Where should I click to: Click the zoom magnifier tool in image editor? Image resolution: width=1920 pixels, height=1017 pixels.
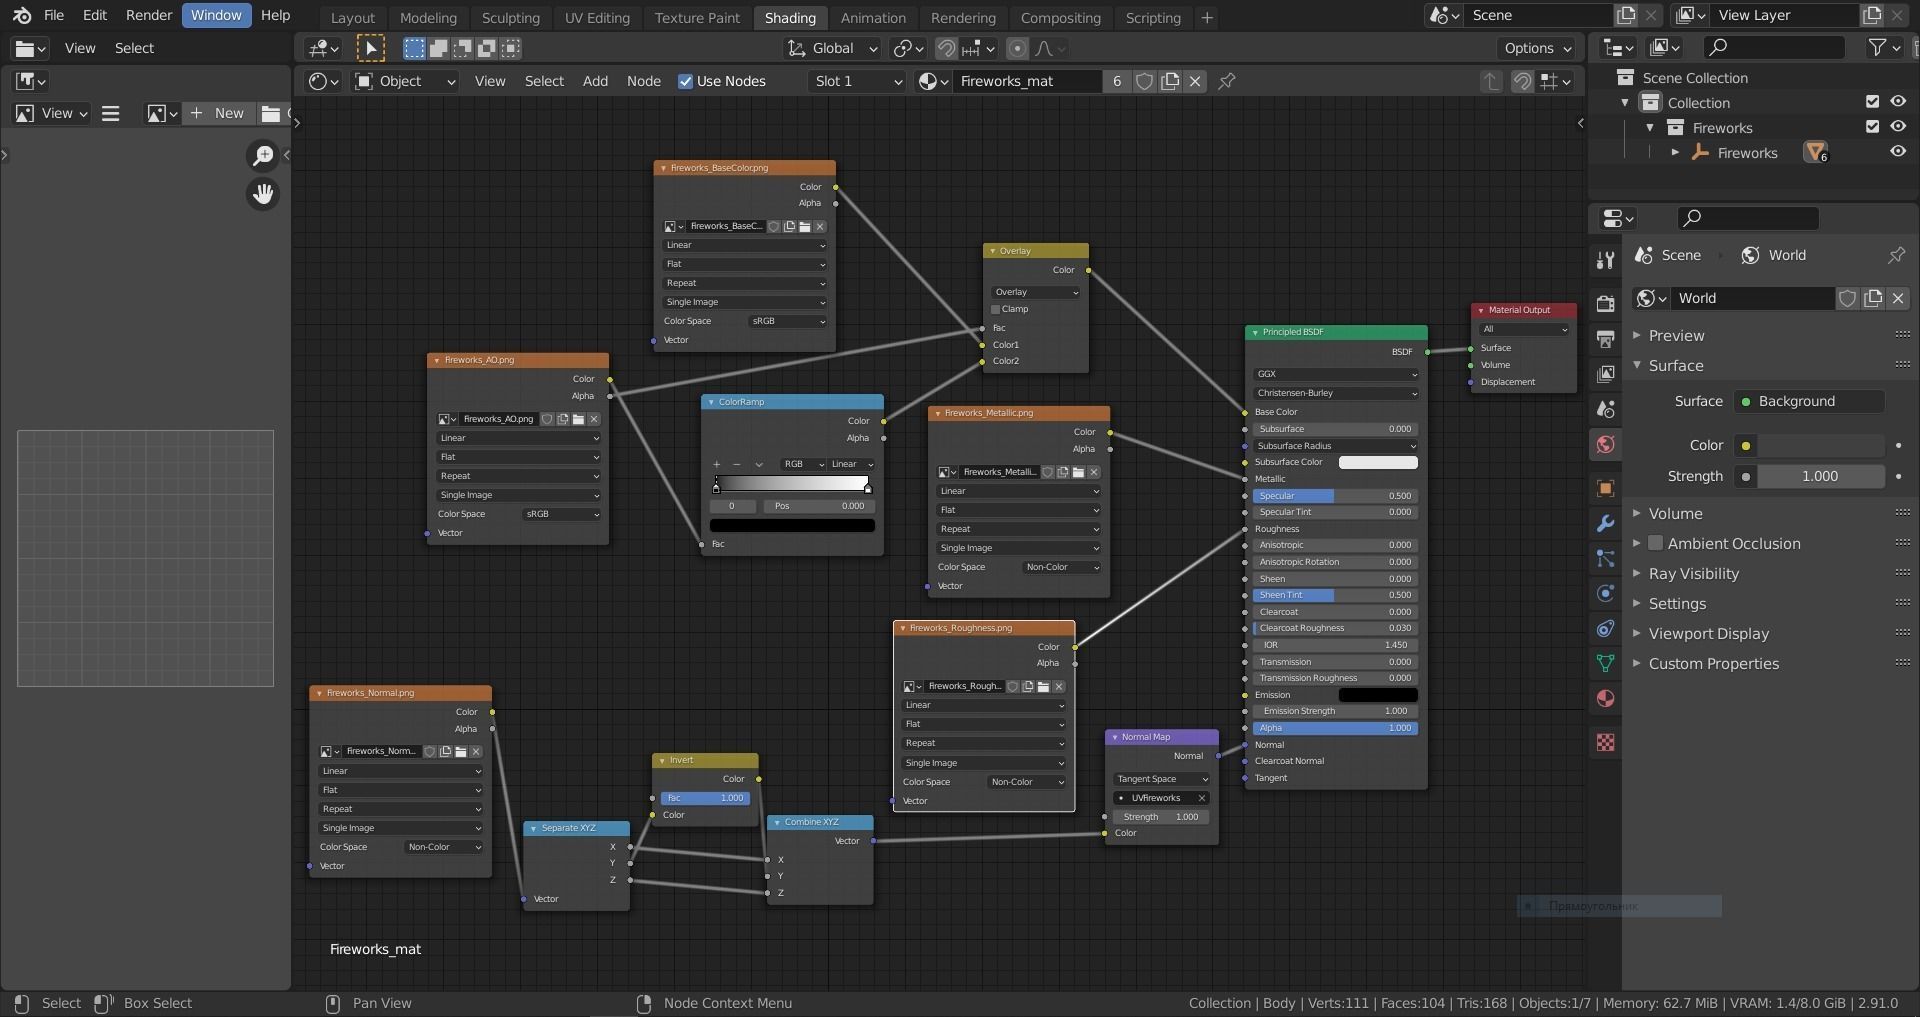pyautogui.click(x=263, y=155)
